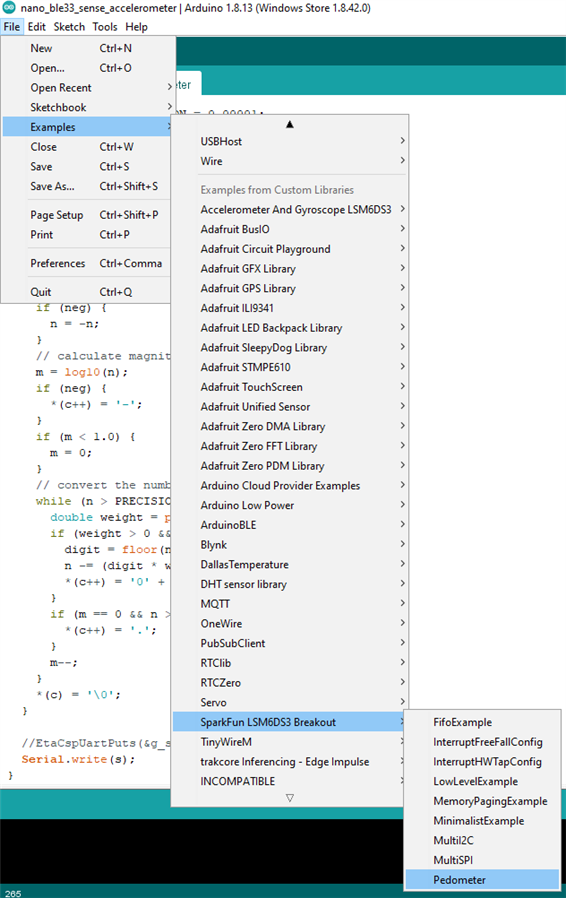The image size is (566, 898).
Task: Expand the Sketchbook submenu
Action: (86, 107)
